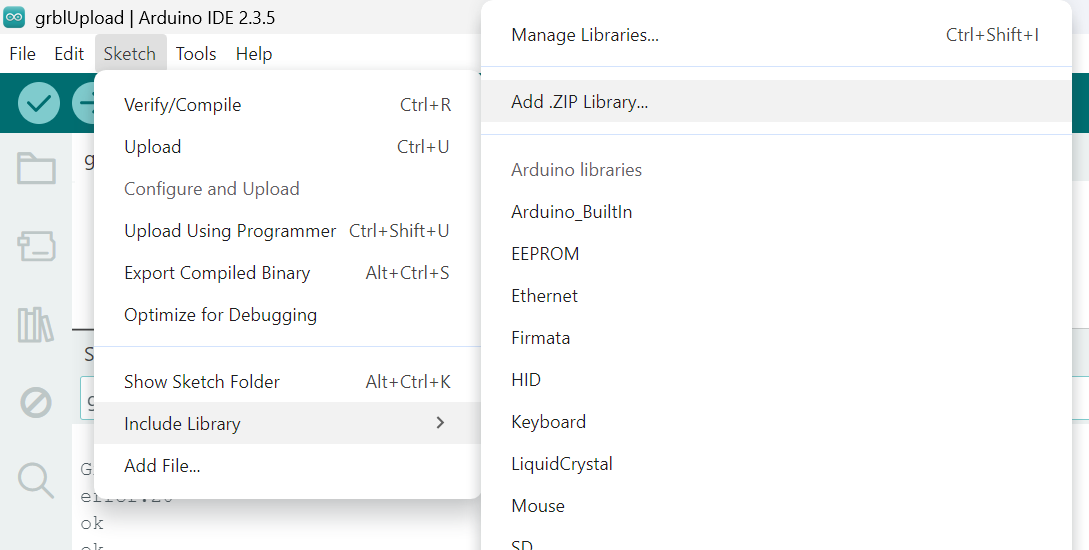Screen dimensions: 1089x550
Task: Include the EEPROM library
Action: pyautogui.click(x=545, y=254)
